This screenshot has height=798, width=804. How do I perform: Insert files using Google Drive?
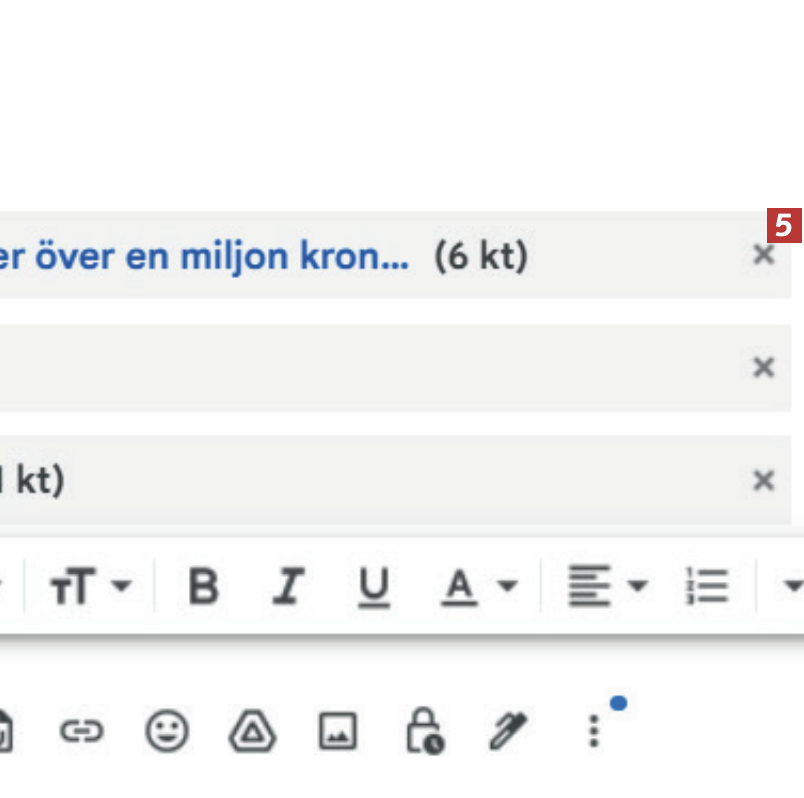point(252,733)
